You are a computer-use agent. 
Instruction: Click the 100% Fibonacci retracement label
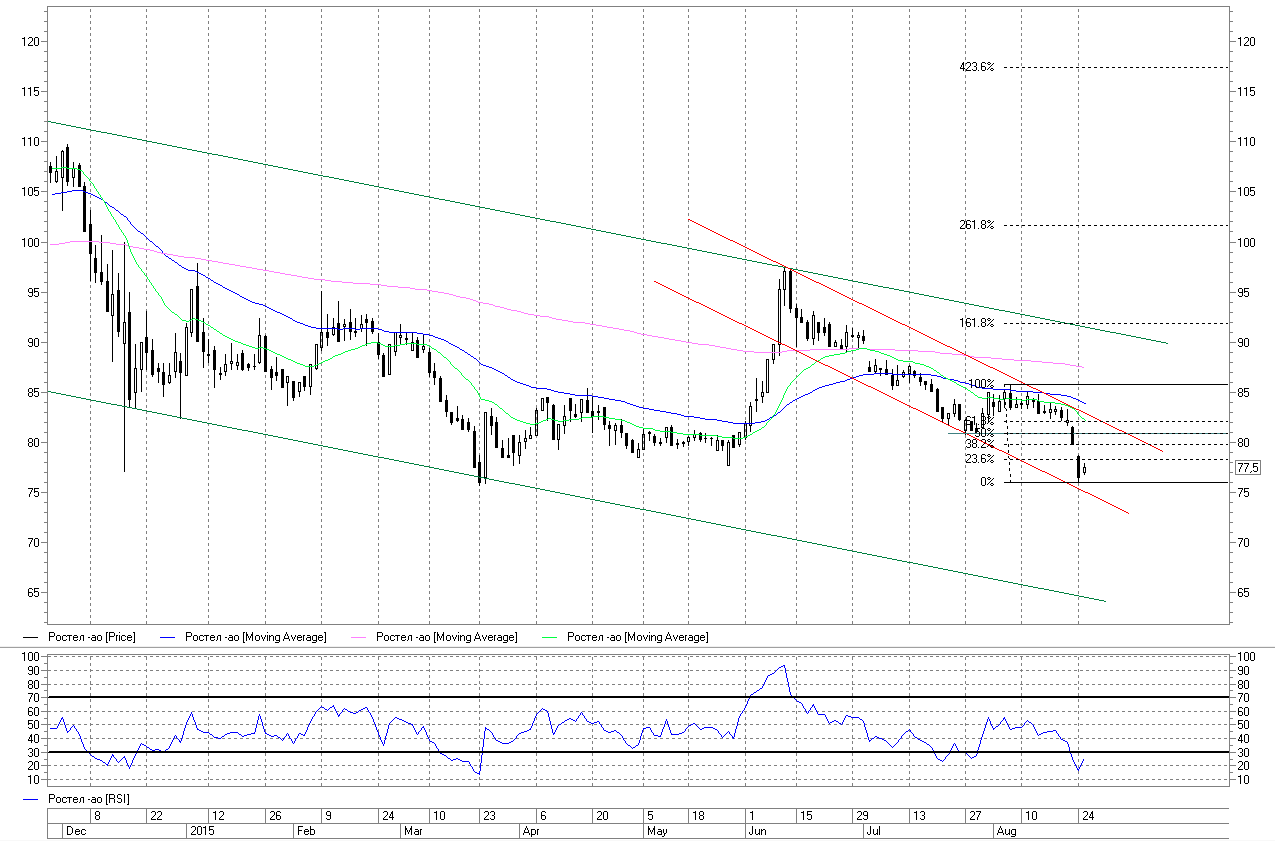point(981,384)
